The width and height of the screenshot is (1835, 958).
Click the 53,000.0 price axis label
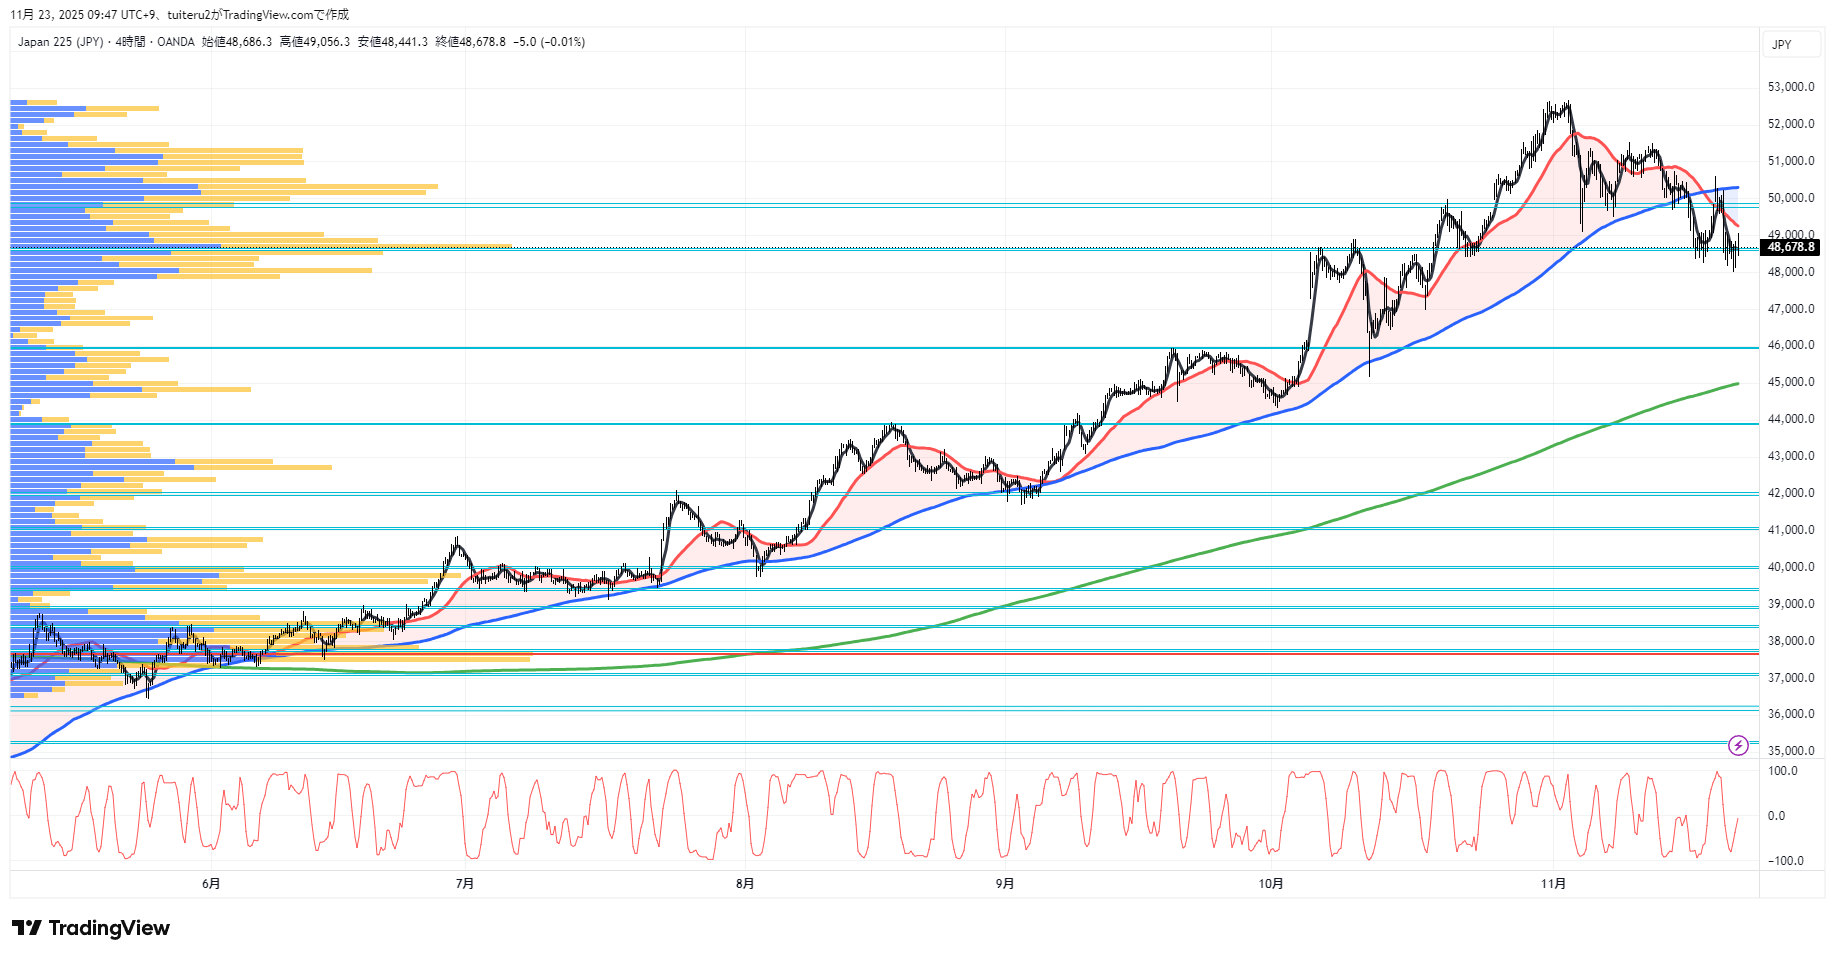click(1790, 87)
